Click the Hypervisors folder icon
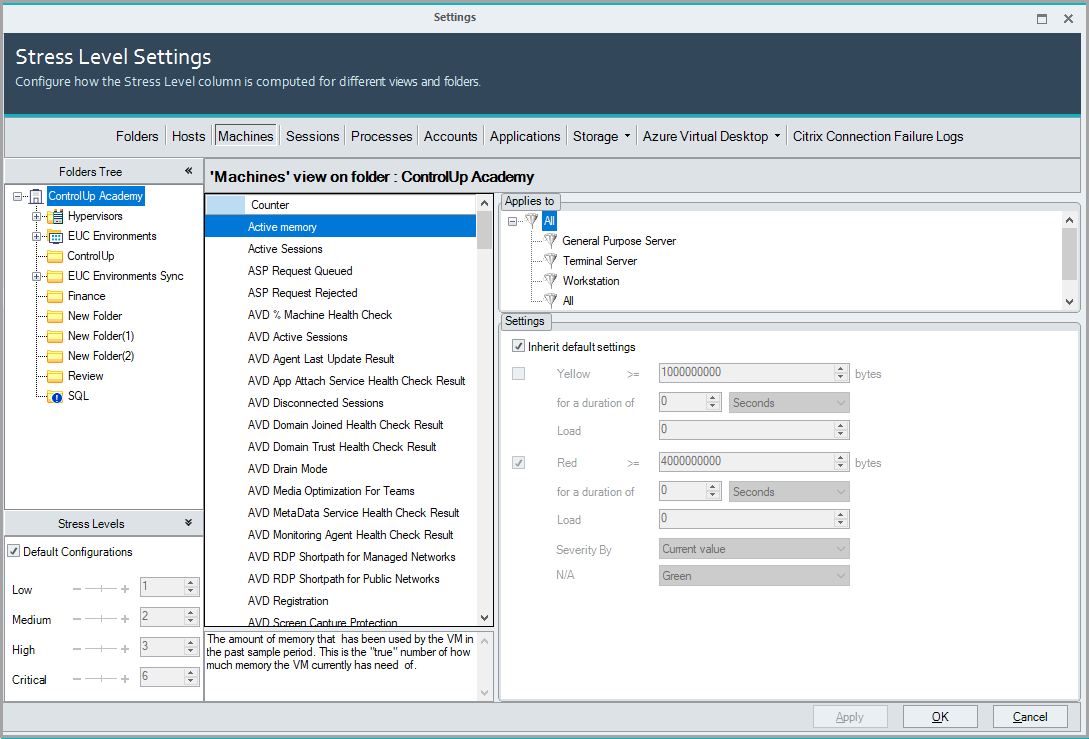 tap(56, 216)
